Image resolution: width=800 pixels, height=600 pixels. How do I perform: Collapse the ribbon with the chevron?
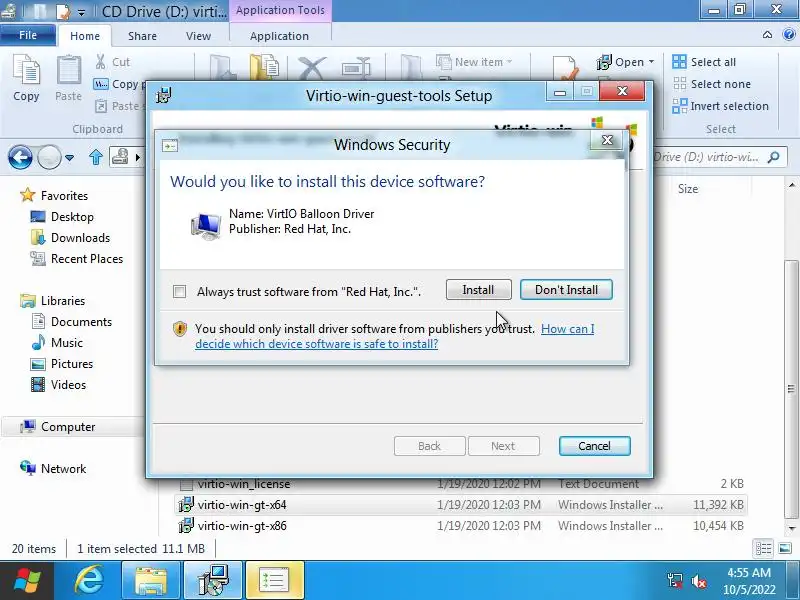767,35
